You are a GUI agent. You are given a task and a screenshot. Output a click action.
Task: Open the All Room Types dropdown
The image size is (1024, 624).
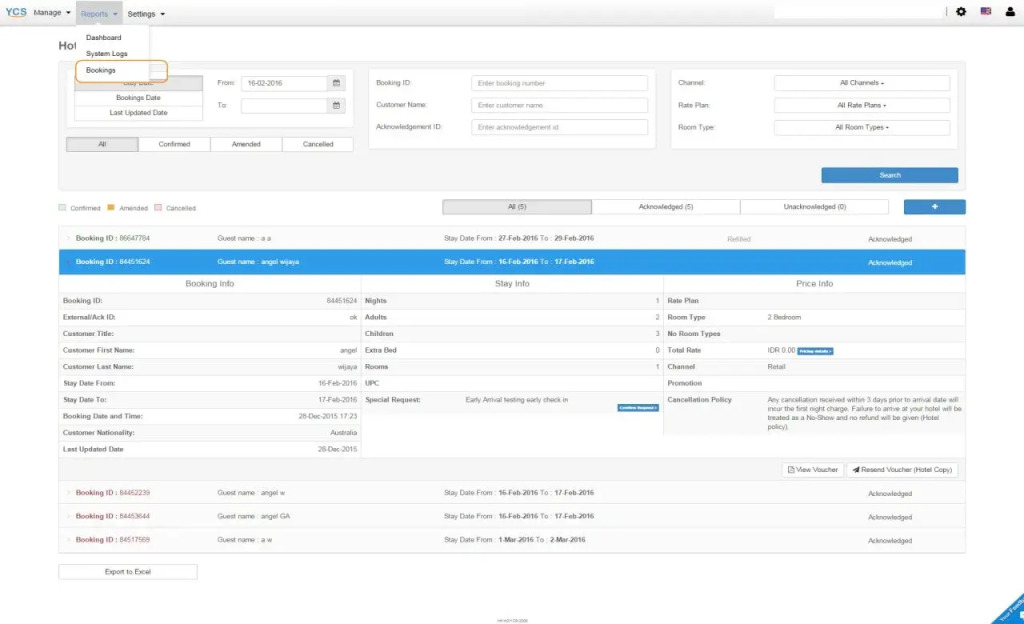(861, 127)
